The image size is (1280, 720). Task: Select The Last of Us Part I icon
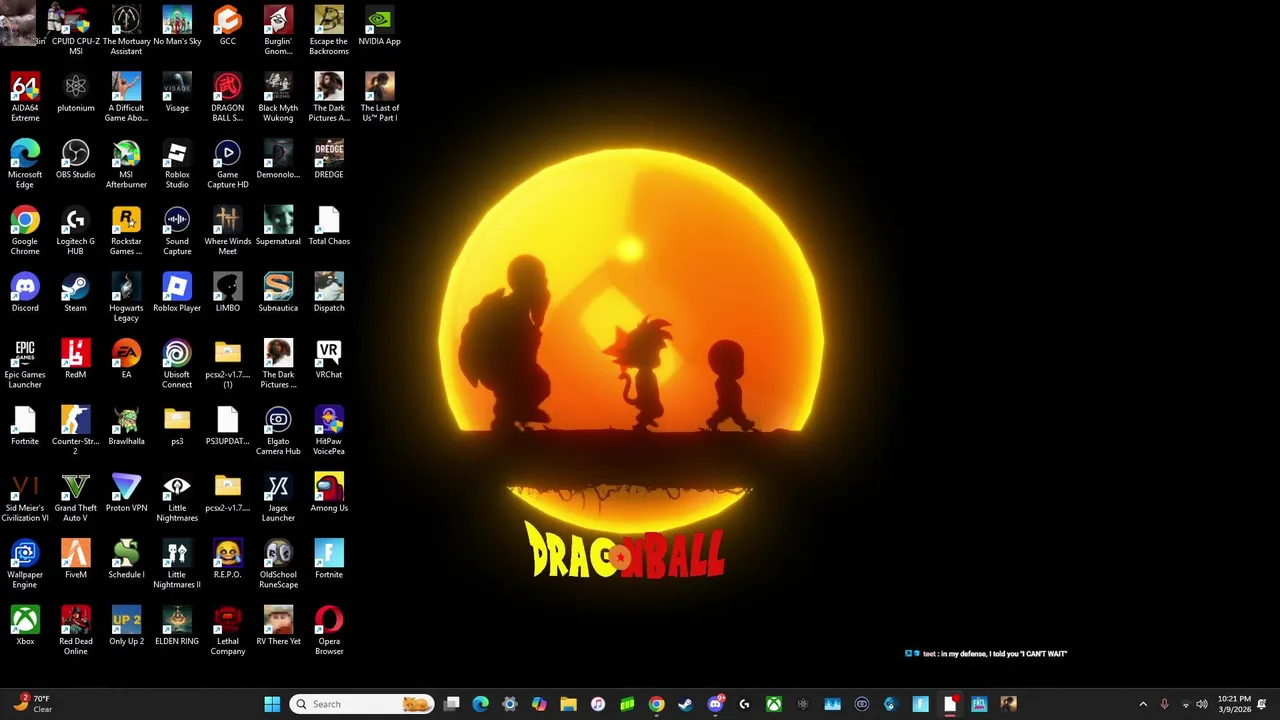pyautogui.click(x=379, y=97)
